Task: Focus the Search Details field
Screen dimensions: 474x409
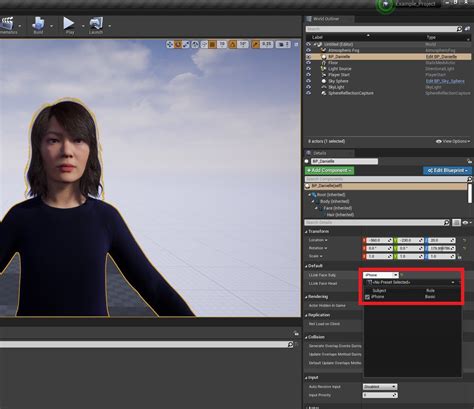Action: (x=377, y=222)
